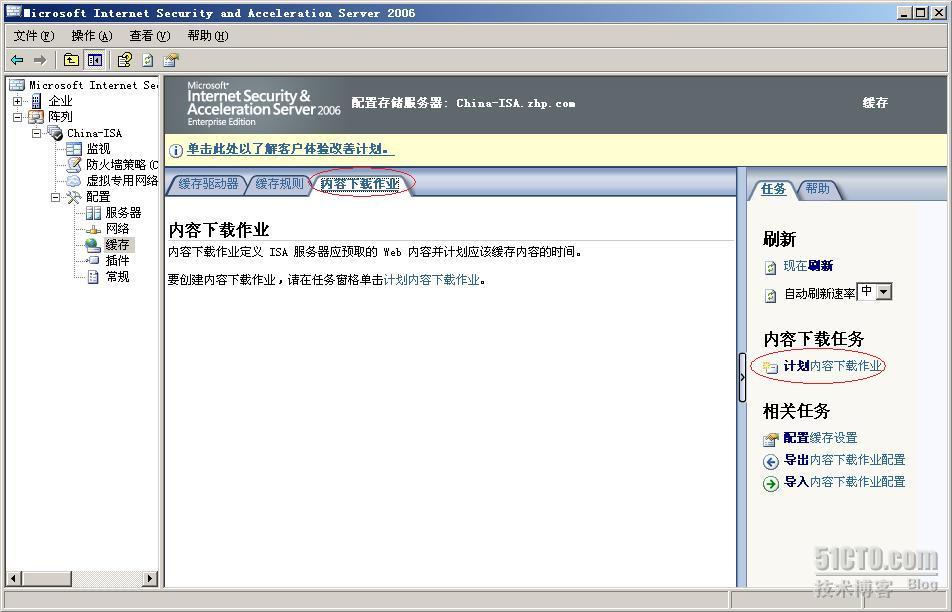Screen dimensions: 952x612
Task: Click the Forward arrow toolbar icon
Action: (x=40, y=60)
